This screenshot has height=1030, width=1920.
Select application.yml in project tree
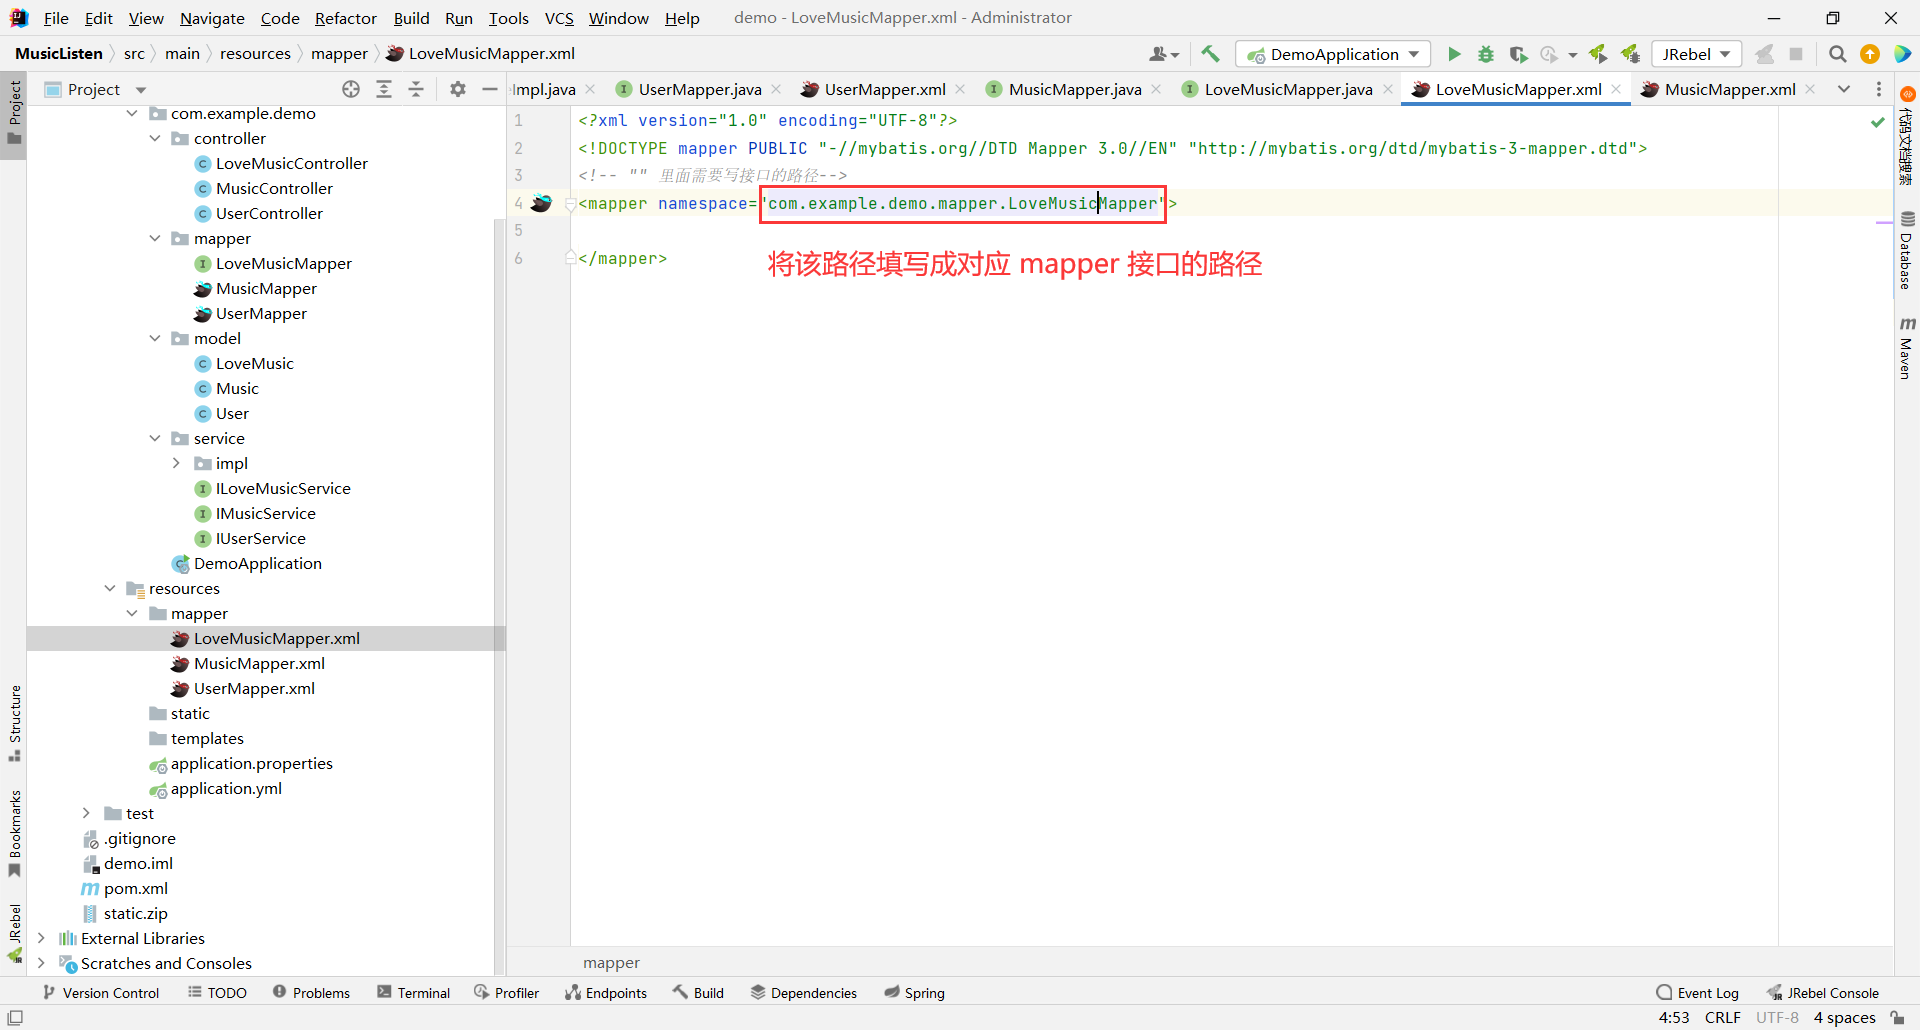pos(226,788)
